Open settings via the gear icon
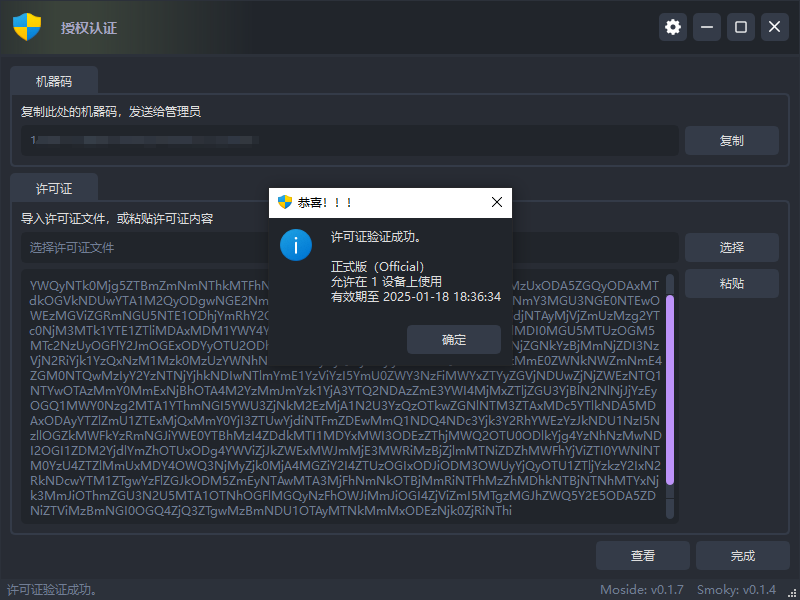Viewport: 800px width, 600px height. (673, 27)
